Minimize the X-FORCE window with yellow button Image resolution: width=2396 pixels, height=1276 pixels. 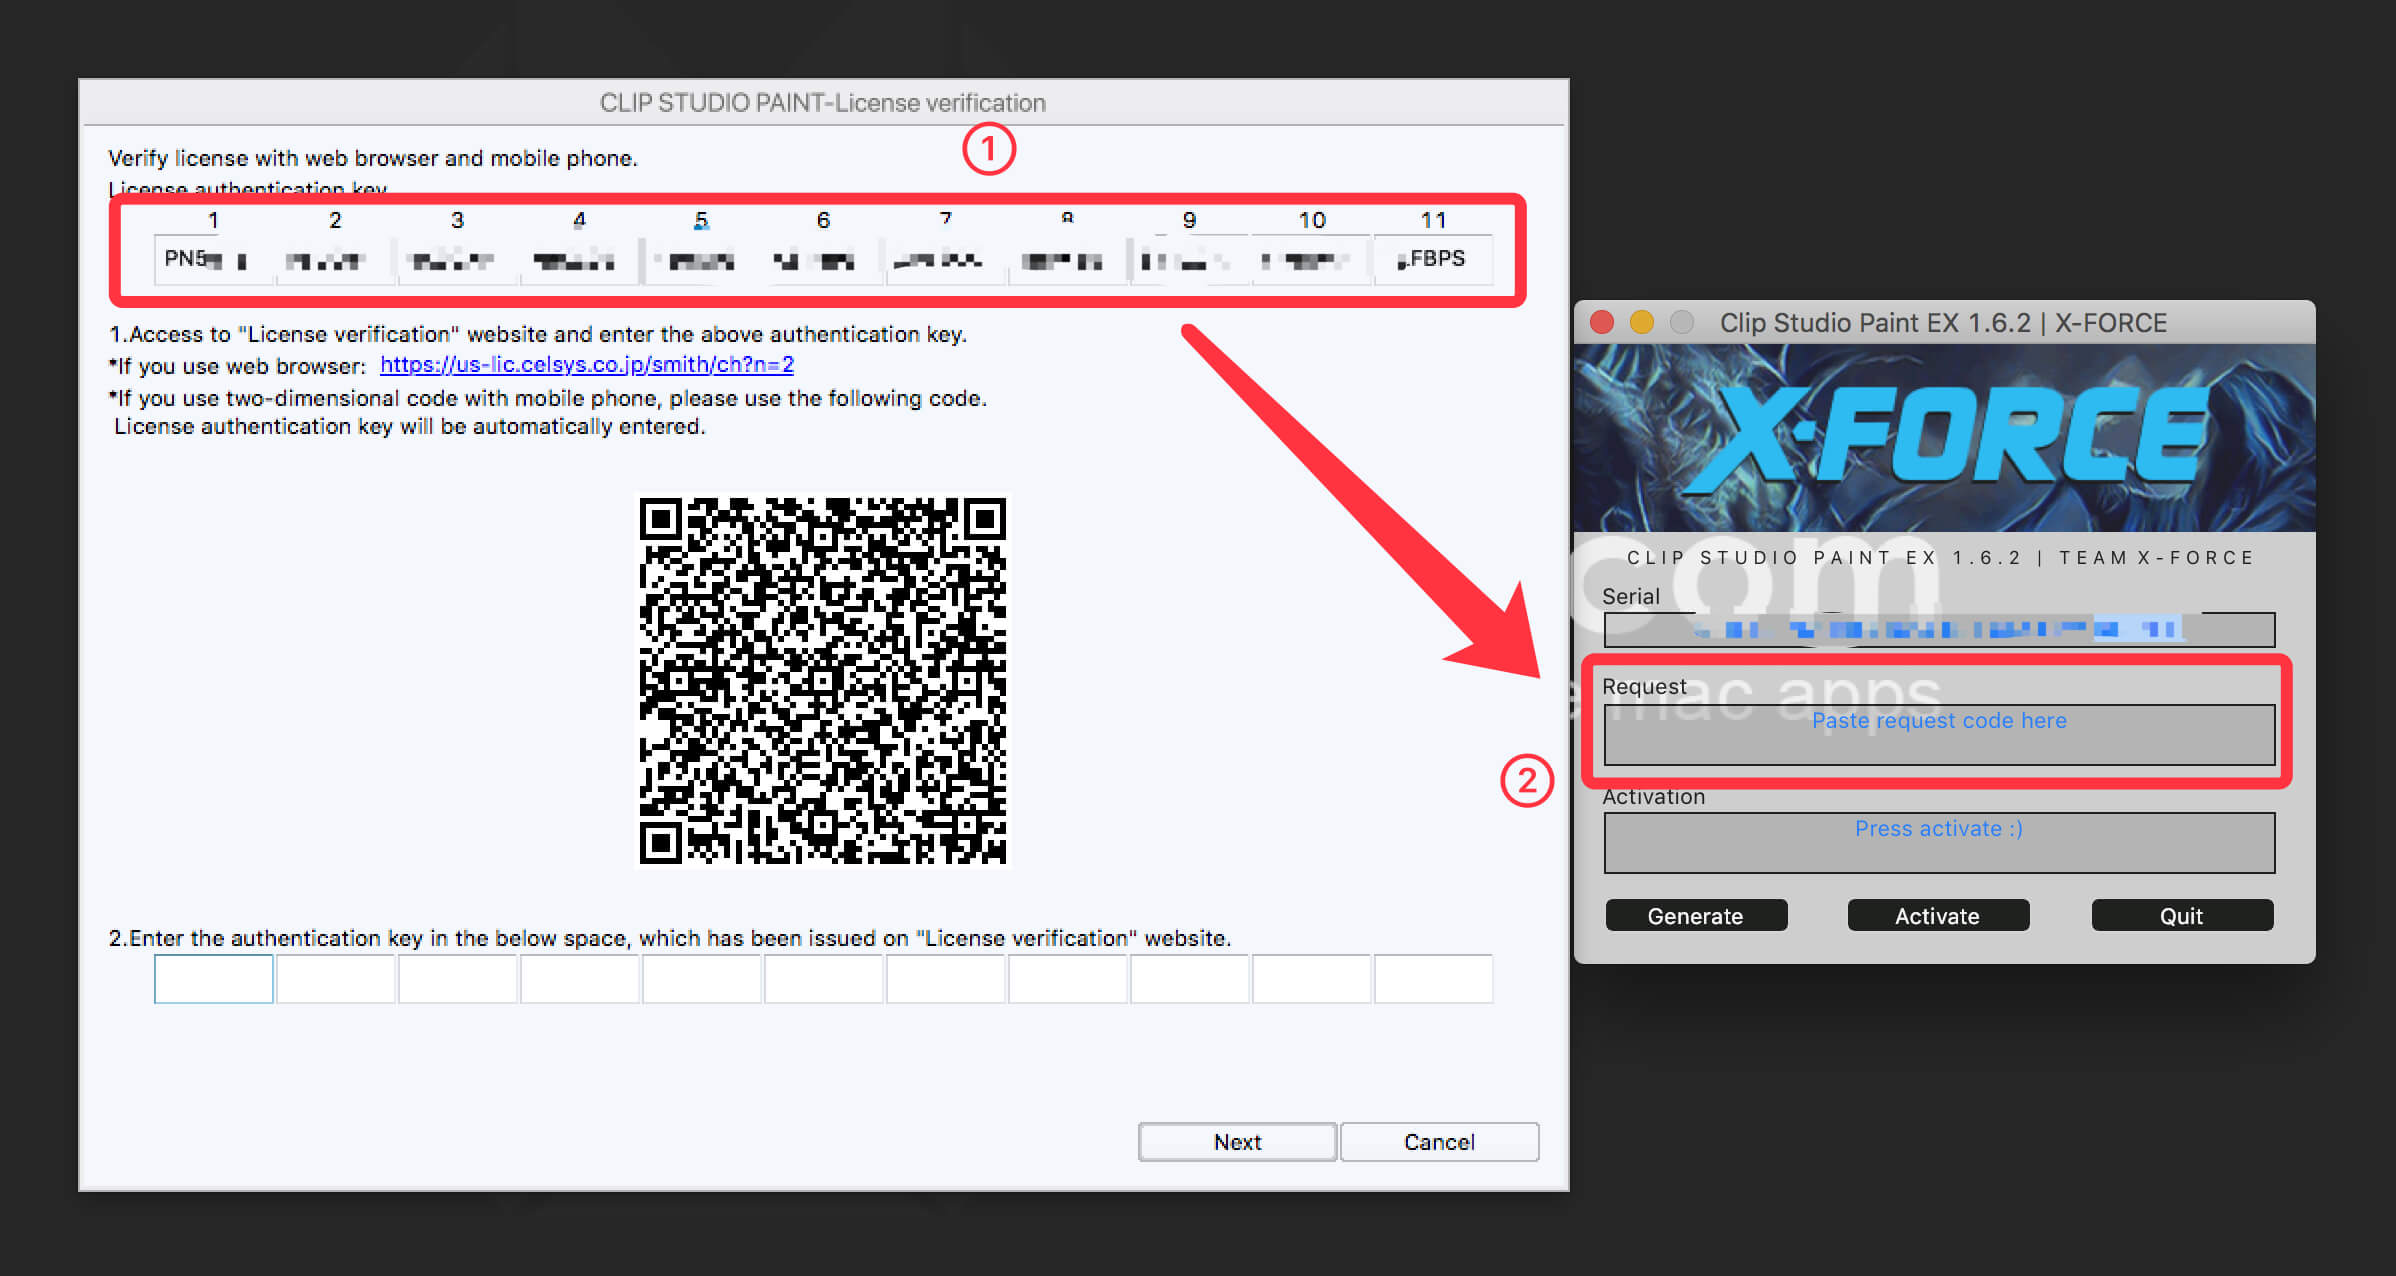click(x=1642, y=322)
